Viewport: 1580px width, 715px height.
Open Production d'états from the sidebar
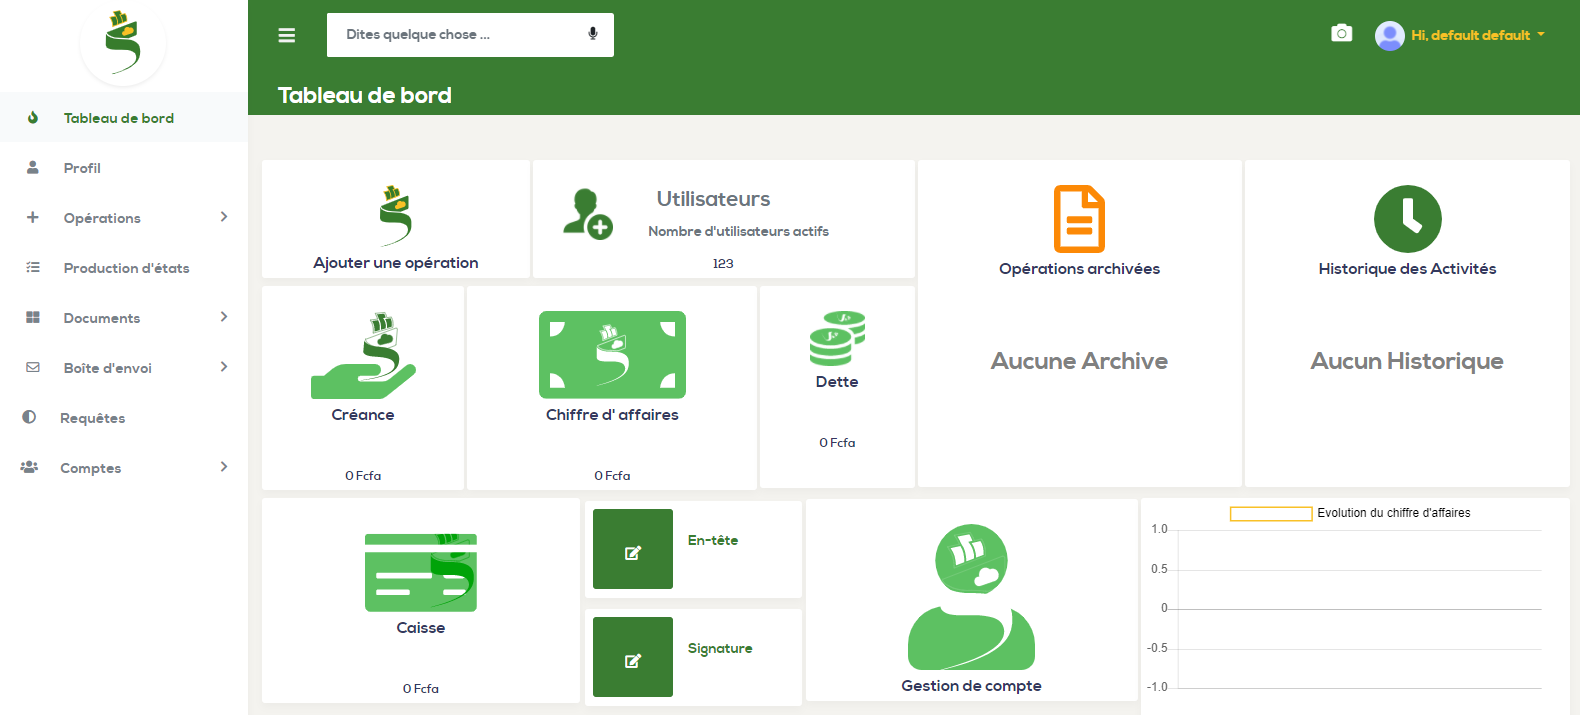pyautogui.click(x=126, y=268)
